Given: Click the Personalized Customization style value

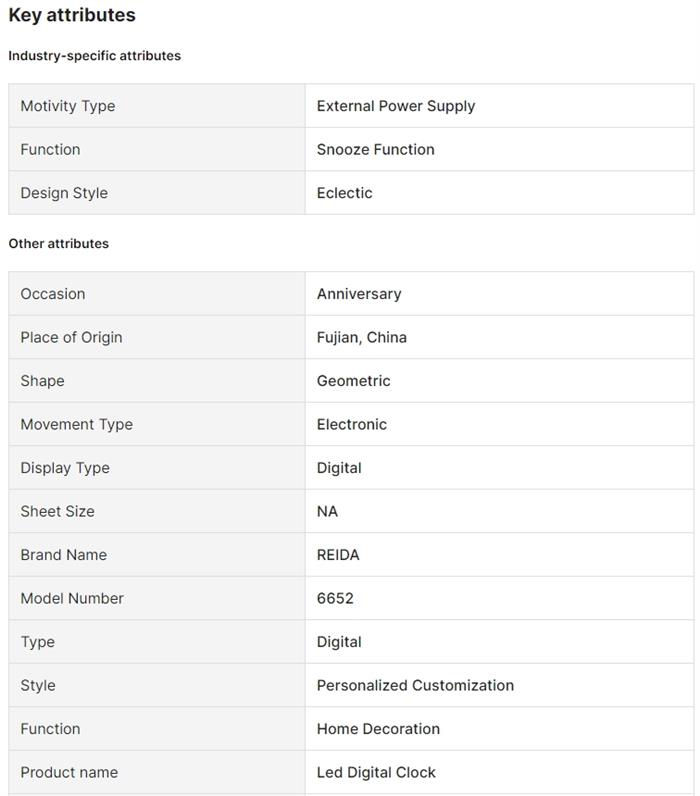Looking at the screenshot, I should point(415,686).
